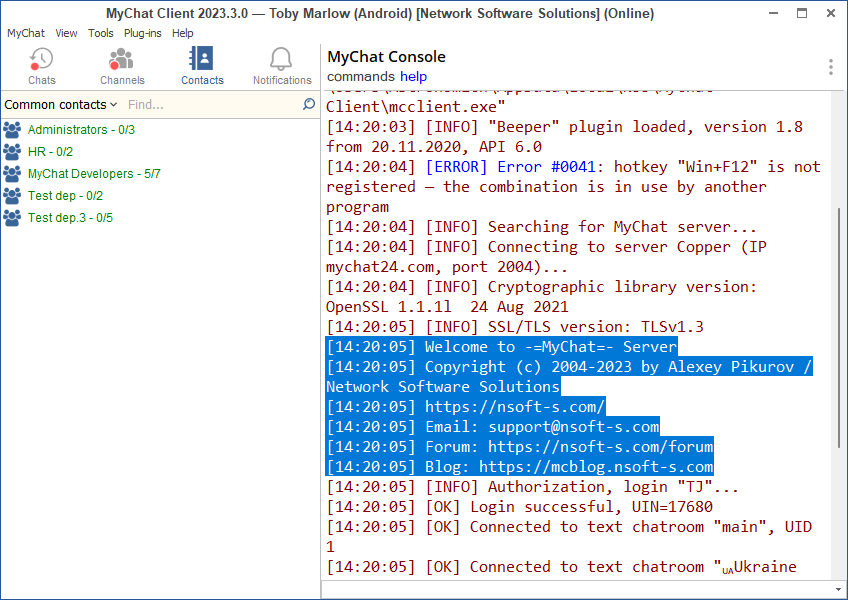Click the Administrators group icon

click(14, 129)
